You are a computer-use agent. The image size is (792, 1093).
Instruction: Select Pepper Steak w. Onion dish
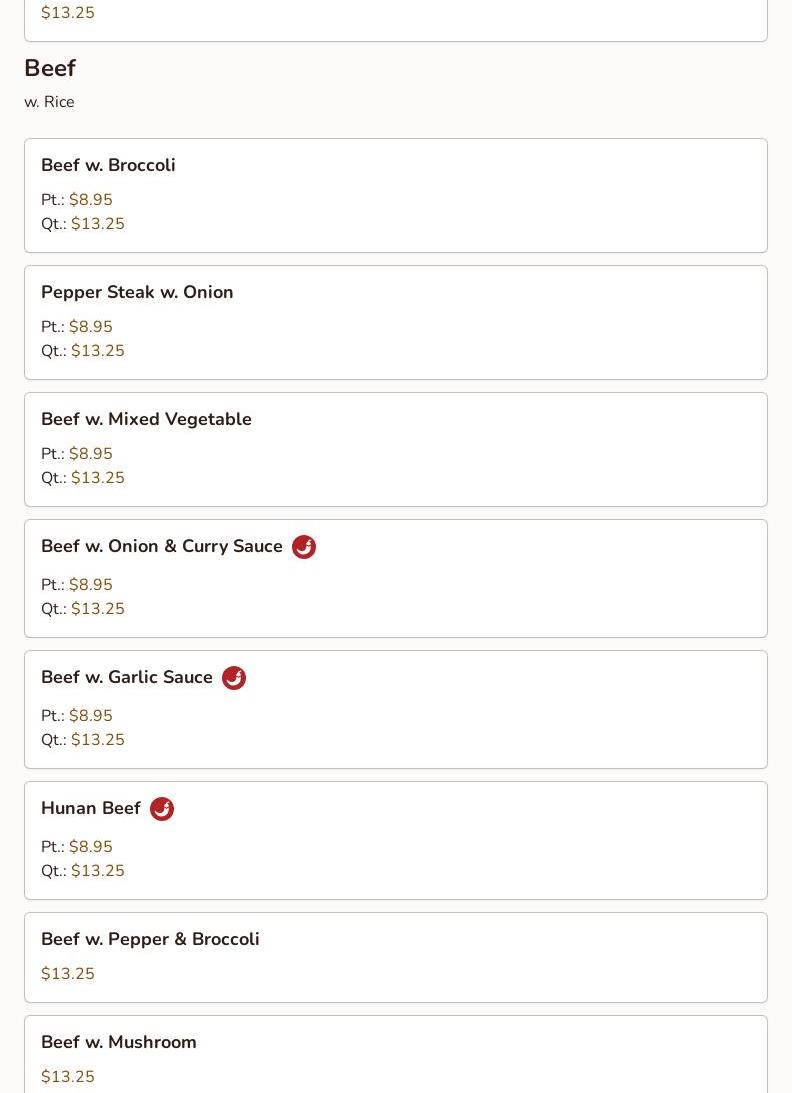(x=137, y=293)
